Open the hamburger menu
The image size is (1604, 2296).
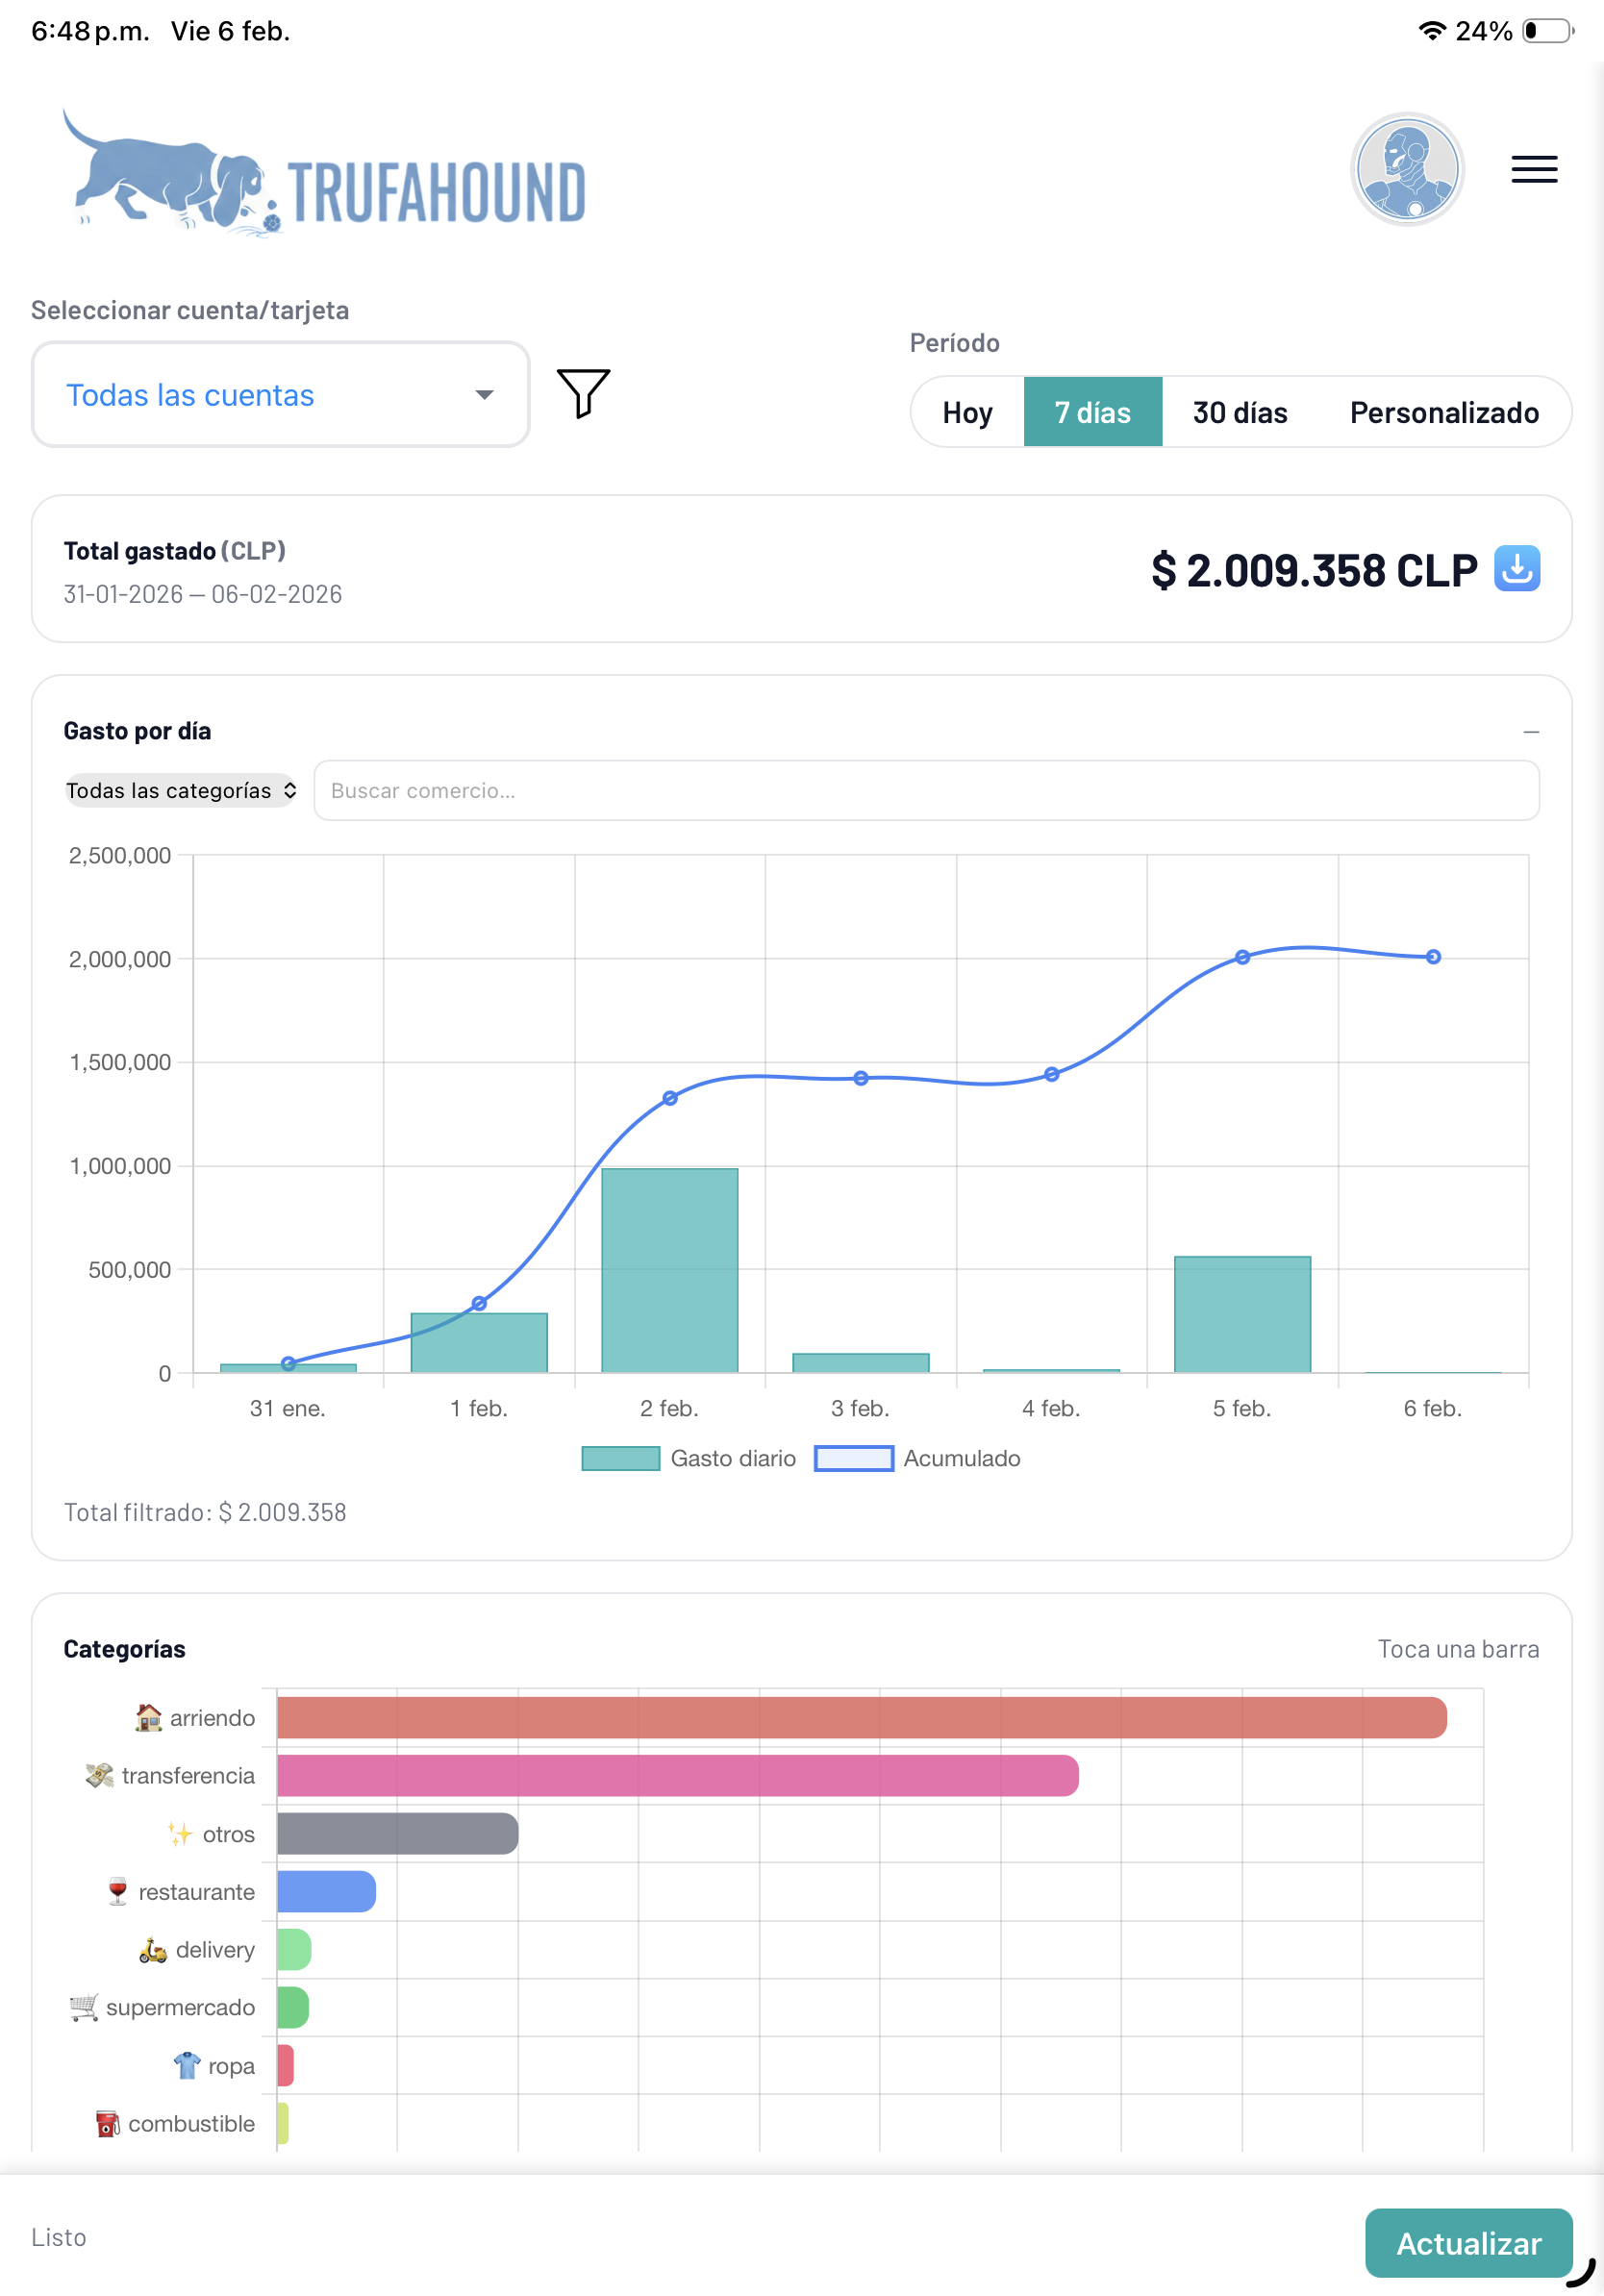(1533, 170)
